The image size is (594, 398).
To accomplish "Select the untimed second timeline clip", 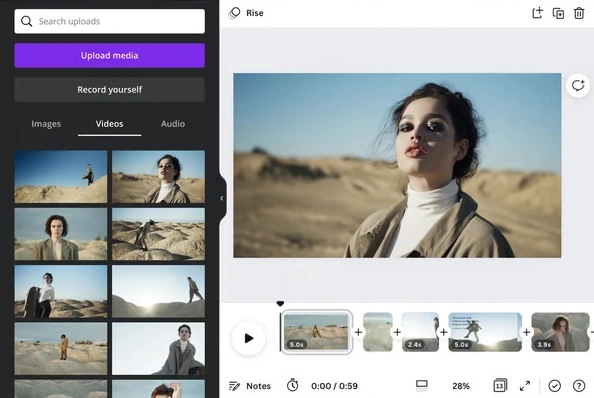I will point(378,332).
